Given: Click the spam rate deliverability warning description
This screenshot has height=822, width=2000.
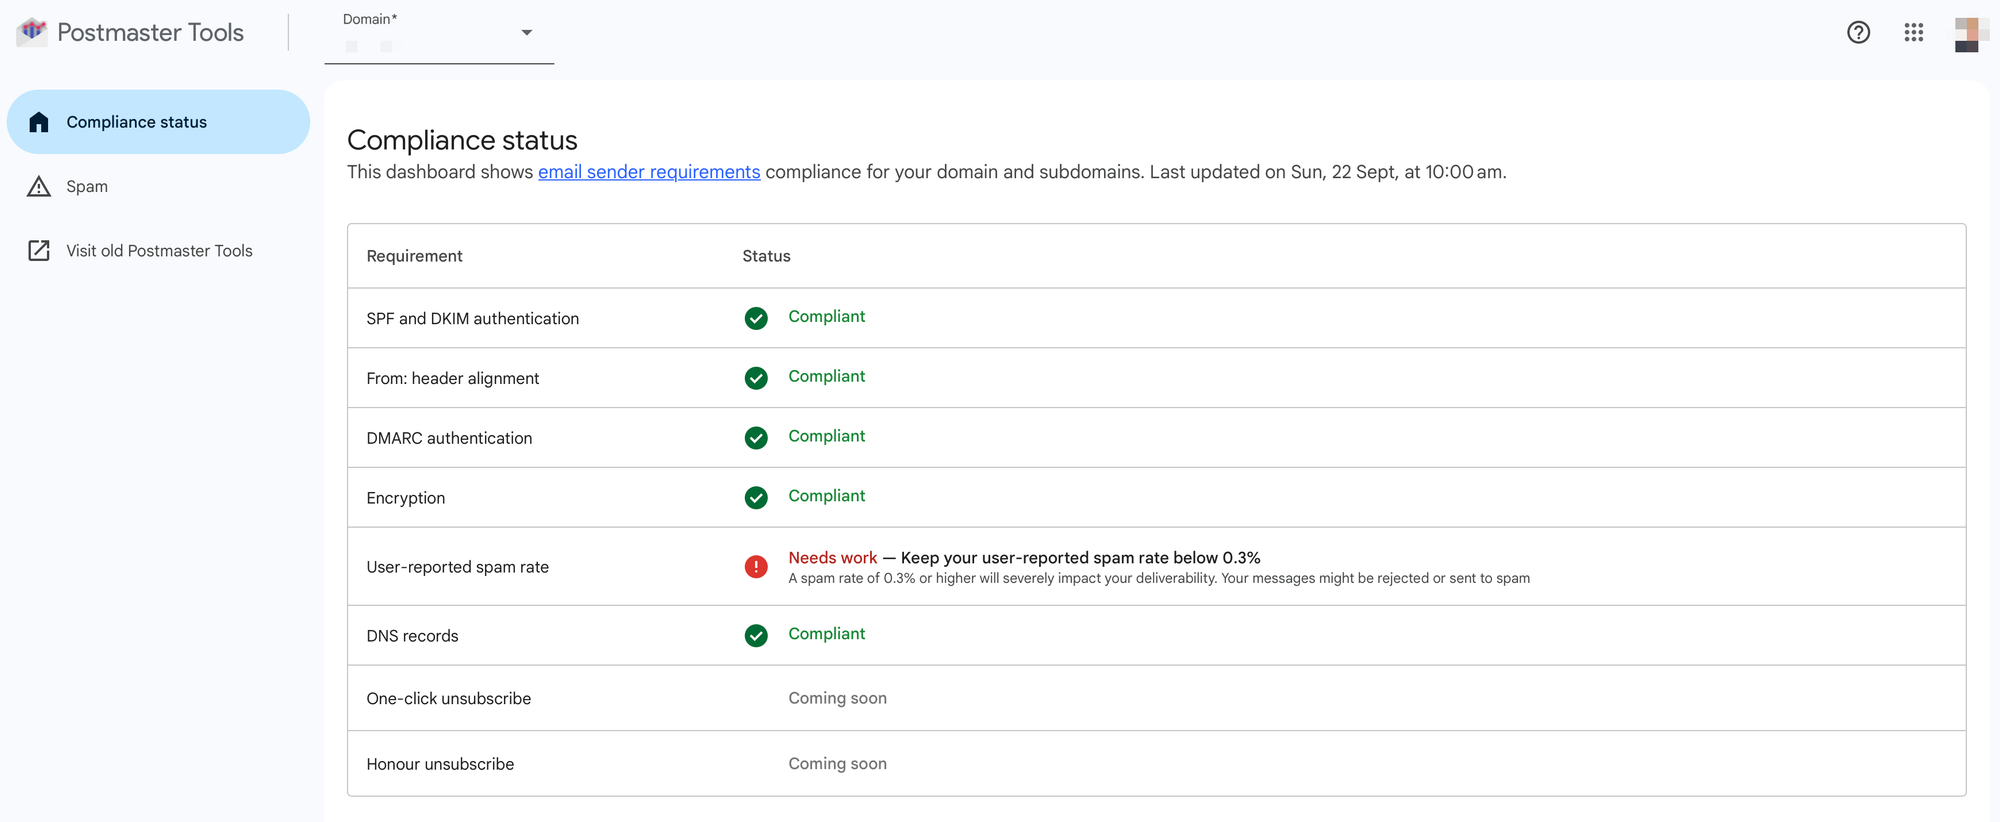Looking at the screenshot, I should point(1159,578).
